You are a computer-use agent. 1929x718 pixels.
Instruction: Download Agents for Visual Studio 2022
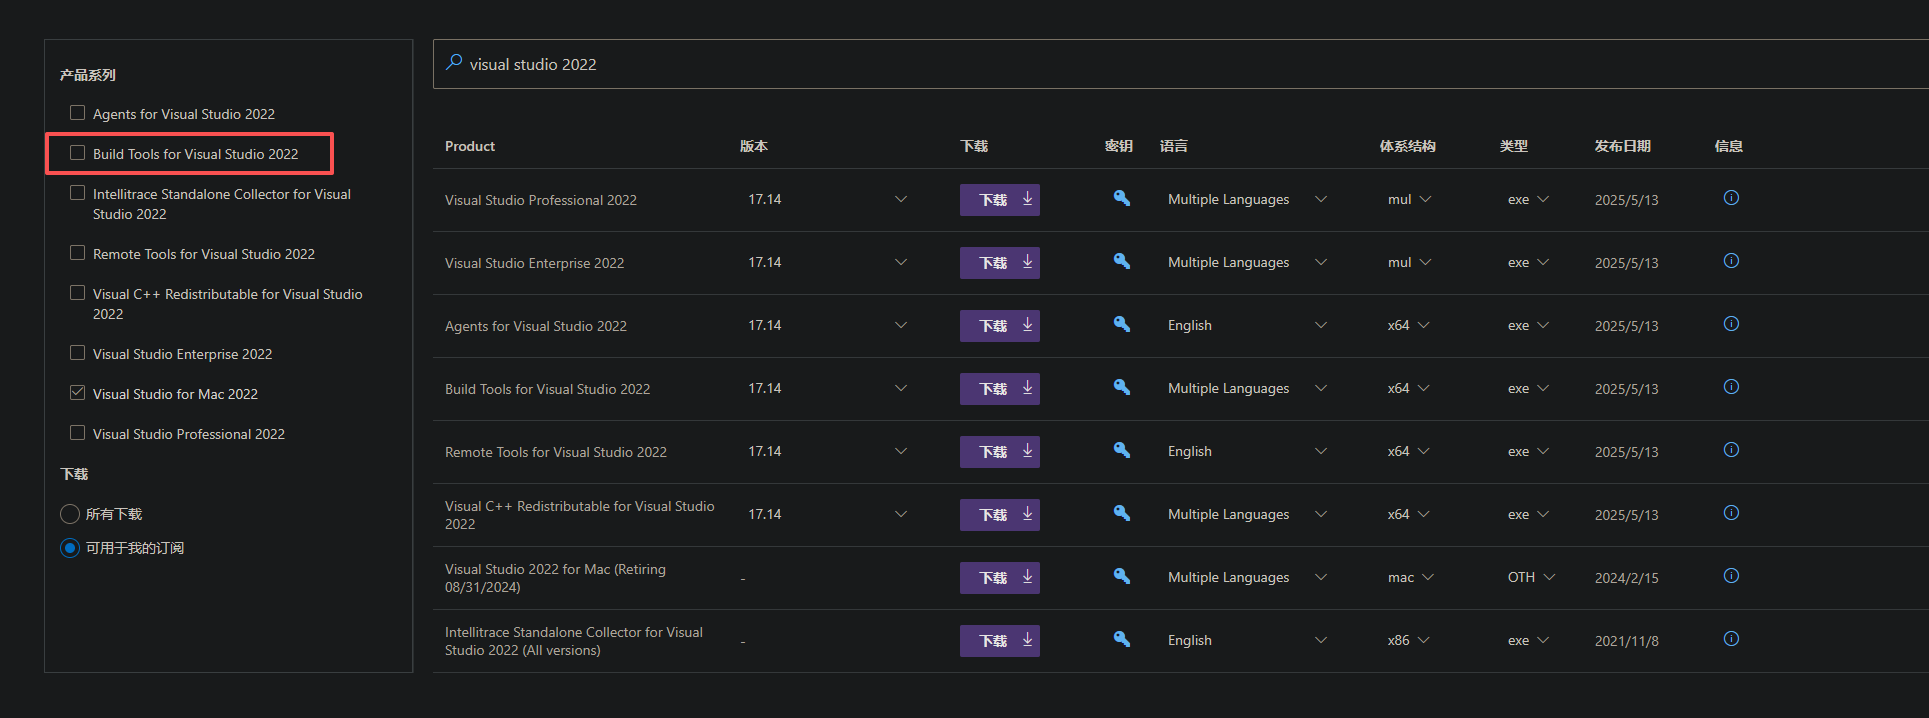pos(1000,326)
